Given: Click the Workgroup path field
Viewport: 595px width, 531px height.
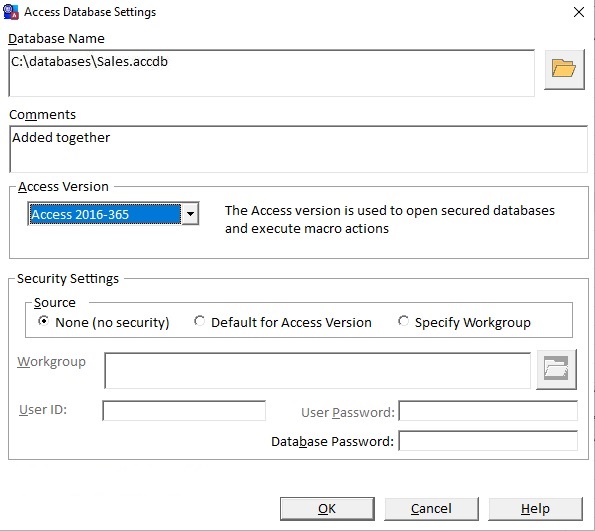Looking at the screenshot, I should tap(318, 370).
